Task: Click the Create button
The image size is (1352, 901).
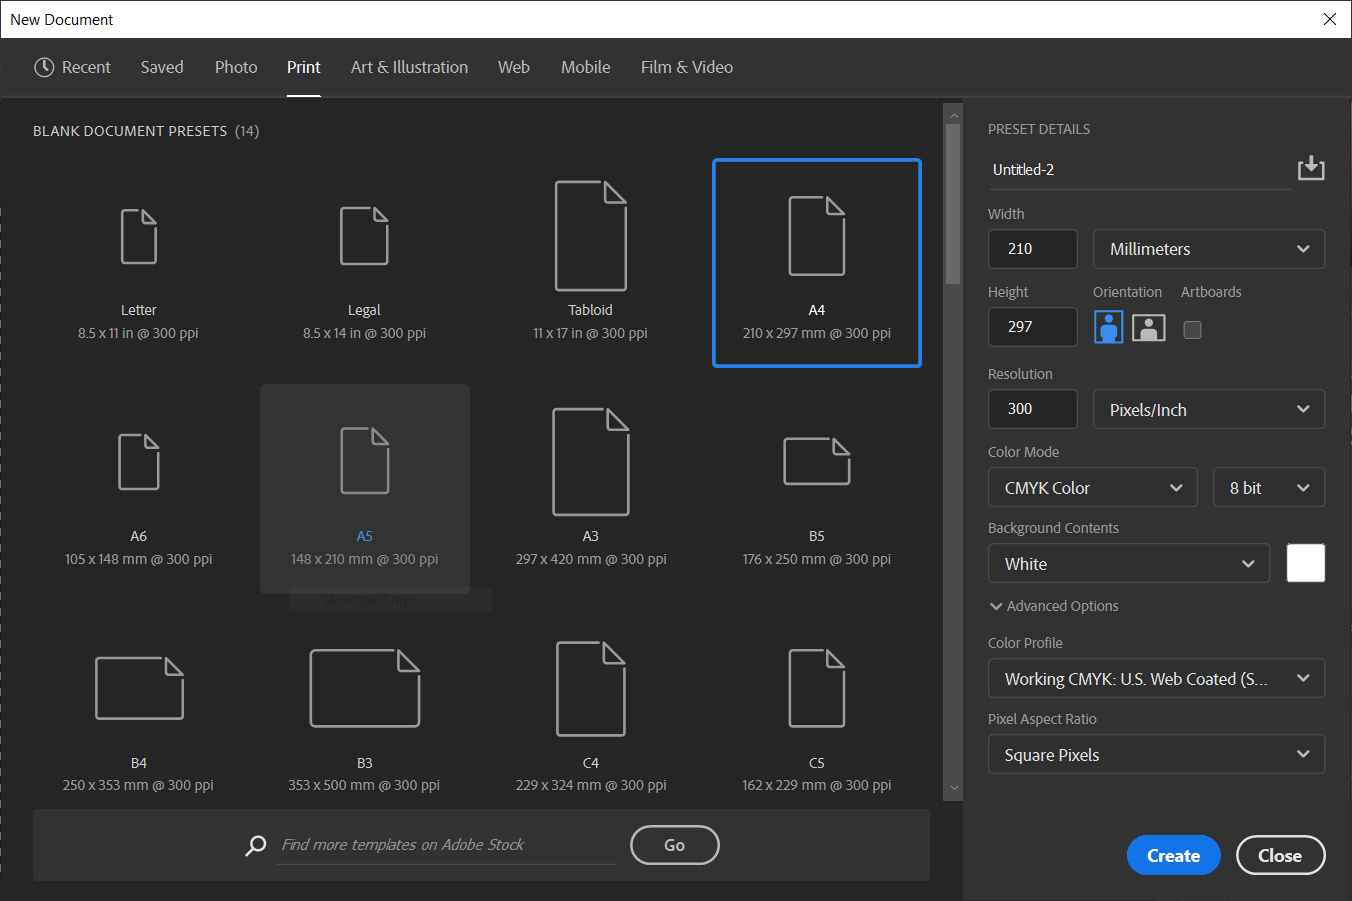Action: pos(1173,855)
